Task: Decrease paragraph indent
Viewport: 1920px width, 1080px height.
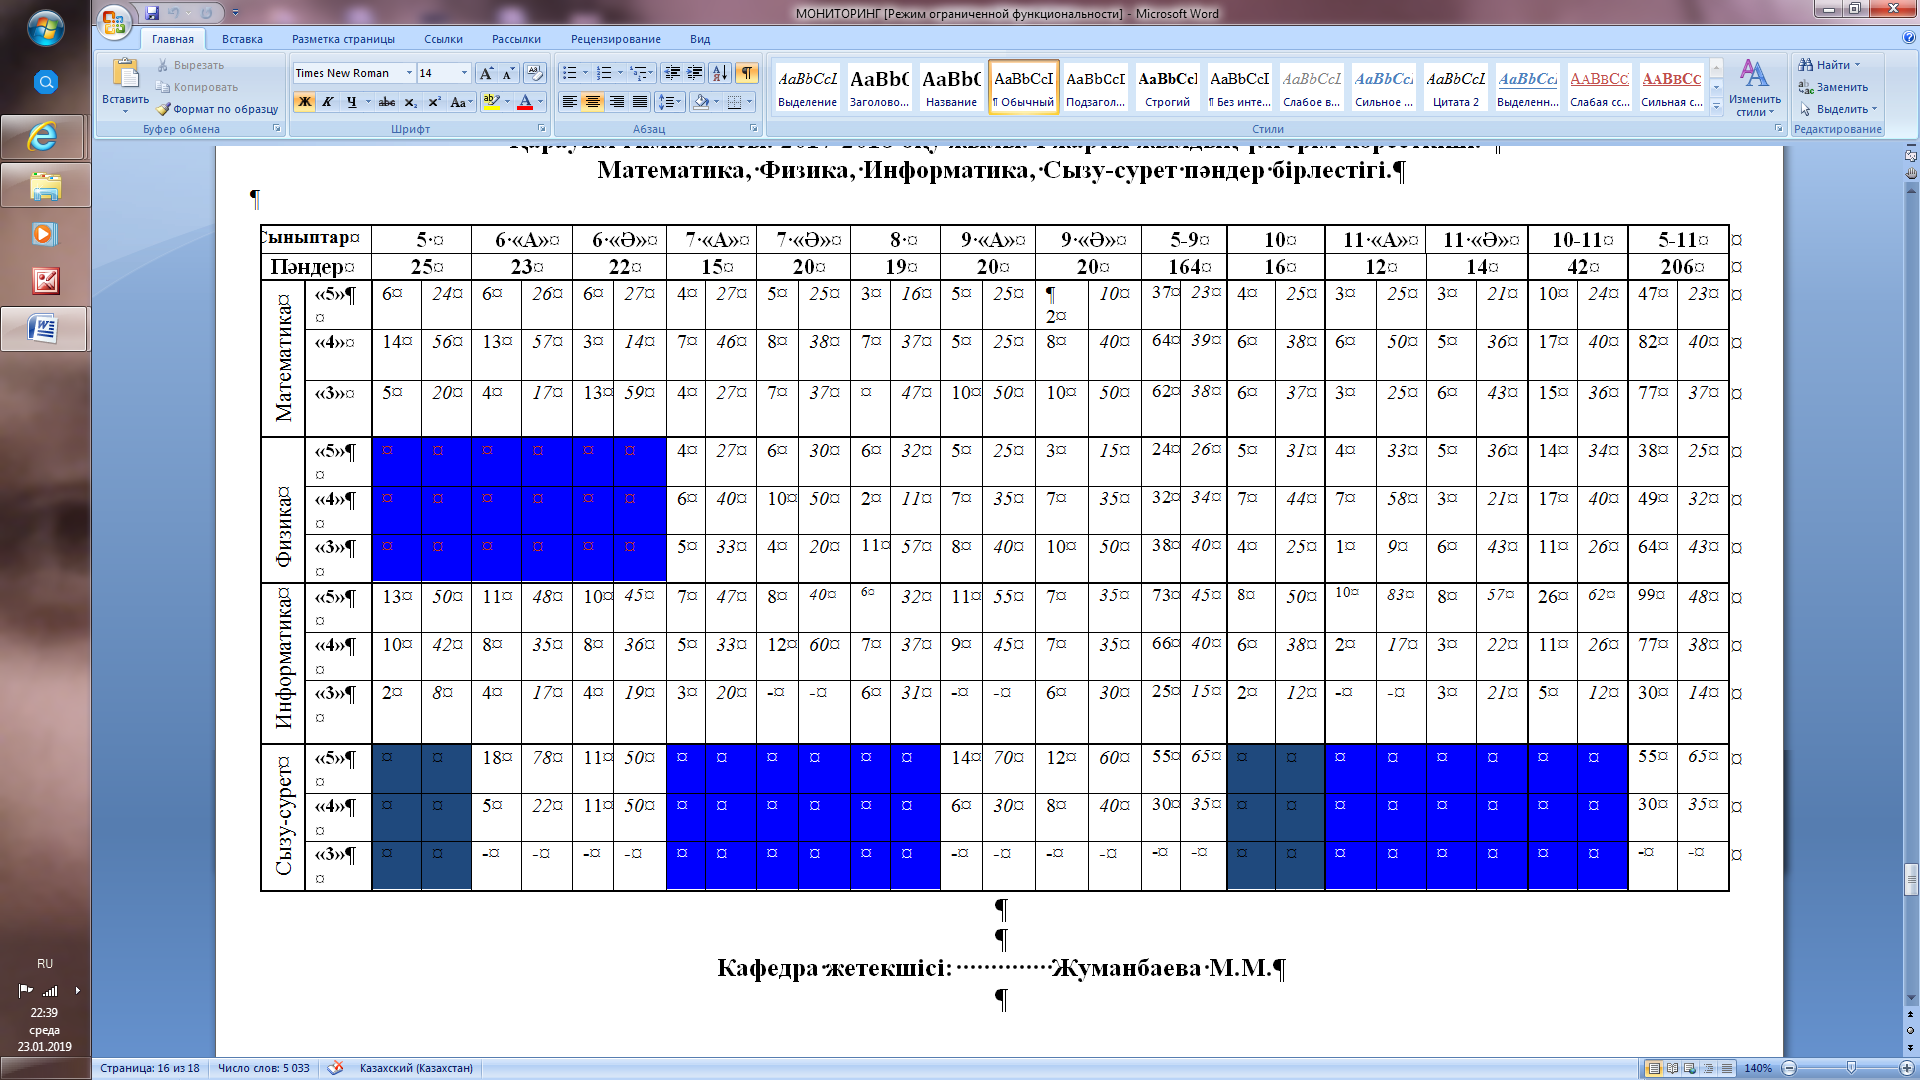Action: 672,73
